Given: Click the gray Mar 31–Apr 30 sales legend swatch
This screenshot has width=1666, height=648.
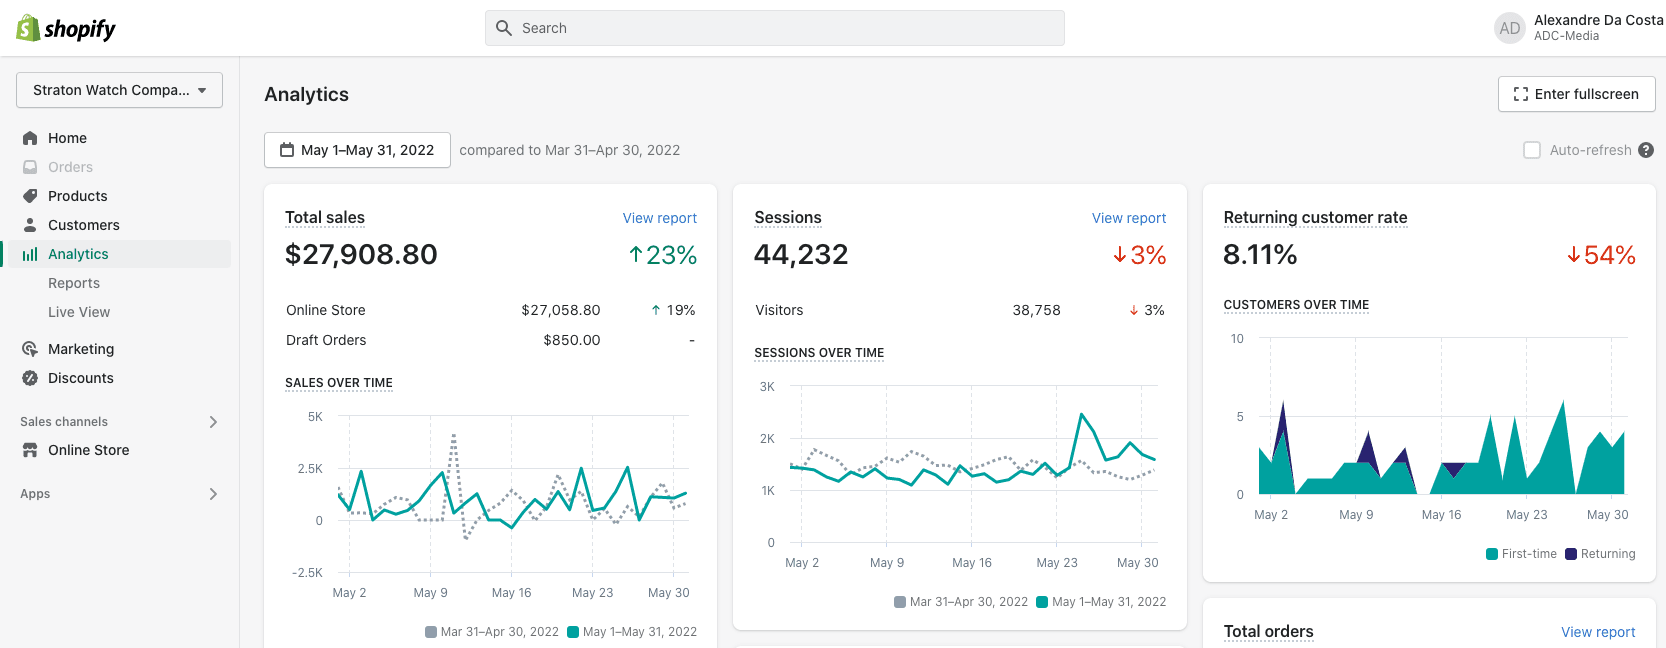Looking at the screenshot, I should (x=431, y=632).
